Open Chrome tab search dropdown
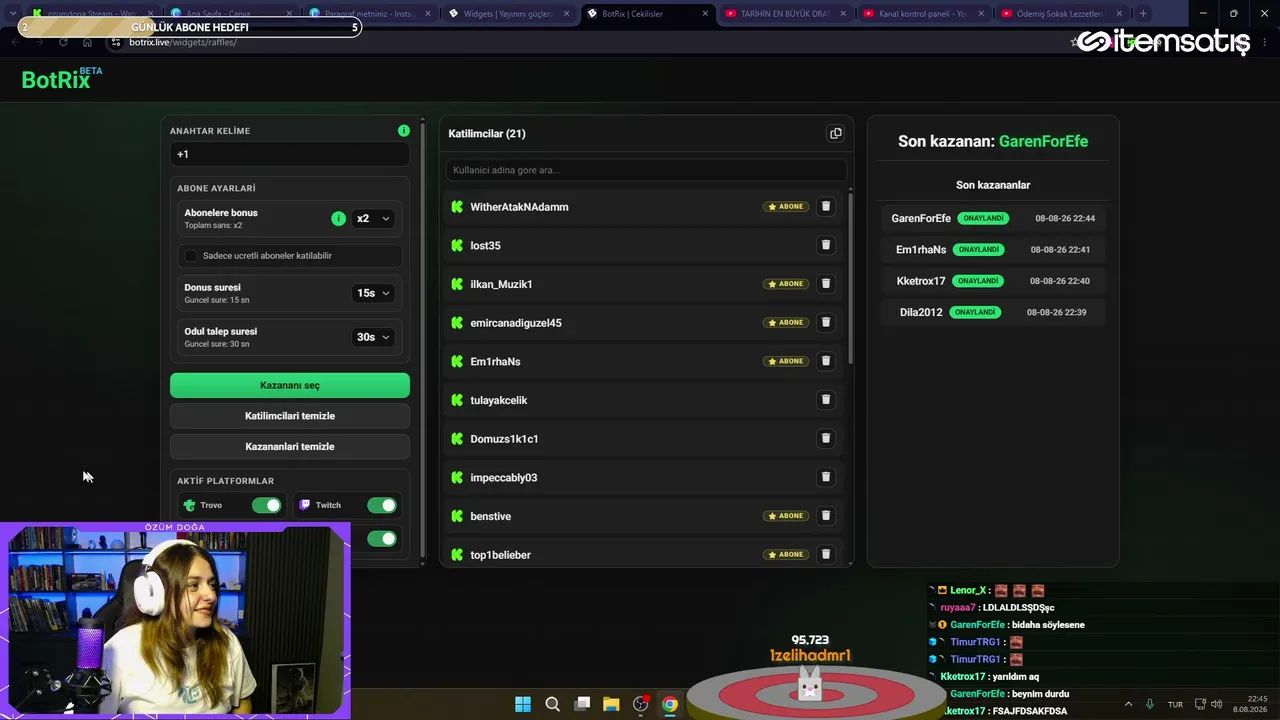The image size is (1280, 720). tap(12, 14)
